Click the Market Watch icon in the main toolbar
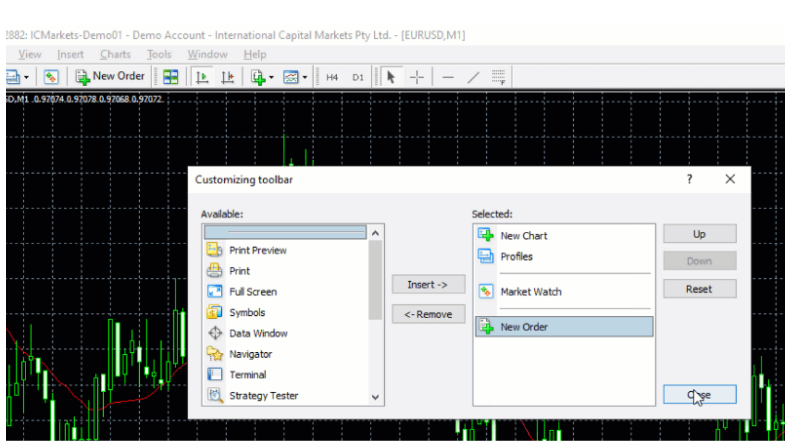Screen dimensions: 800x446 coord(52,77)
